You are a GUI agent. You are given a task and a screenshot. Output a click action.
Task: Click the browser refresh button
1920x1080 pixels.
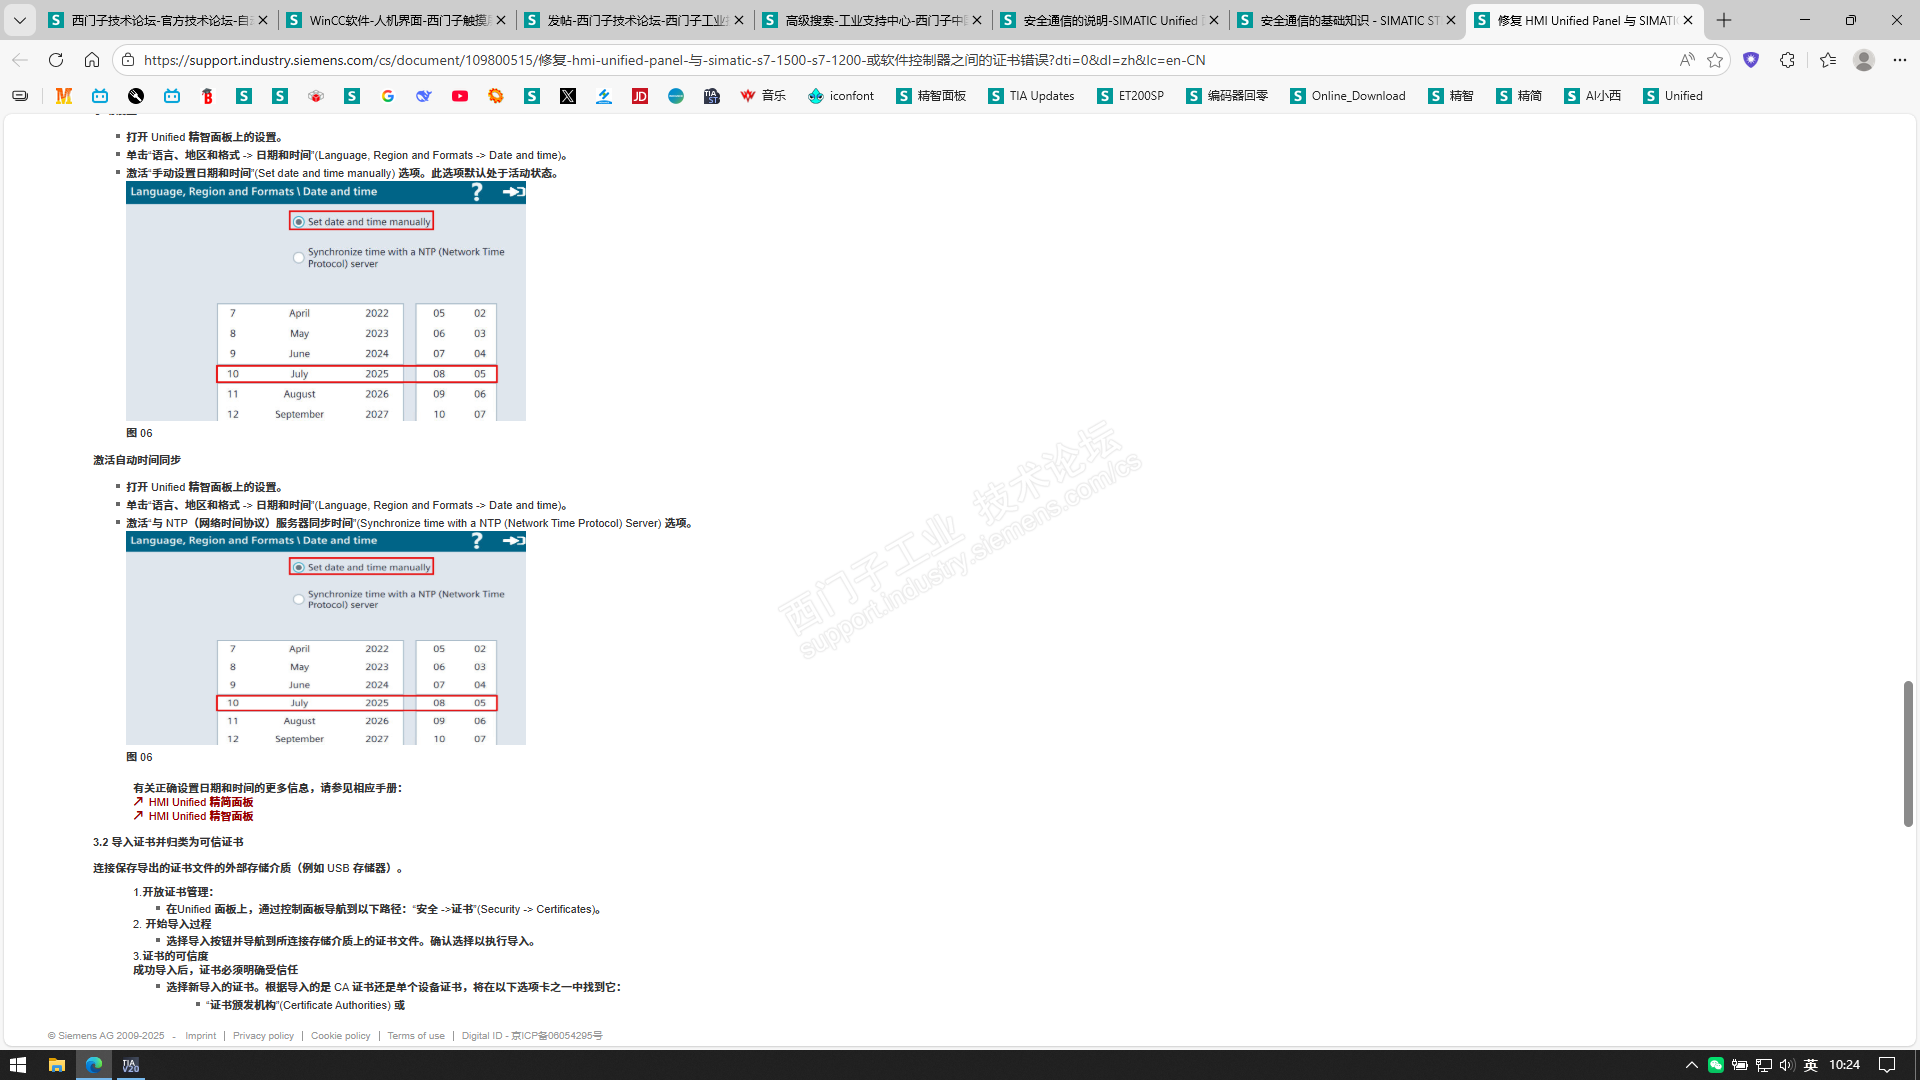point(56,60)
